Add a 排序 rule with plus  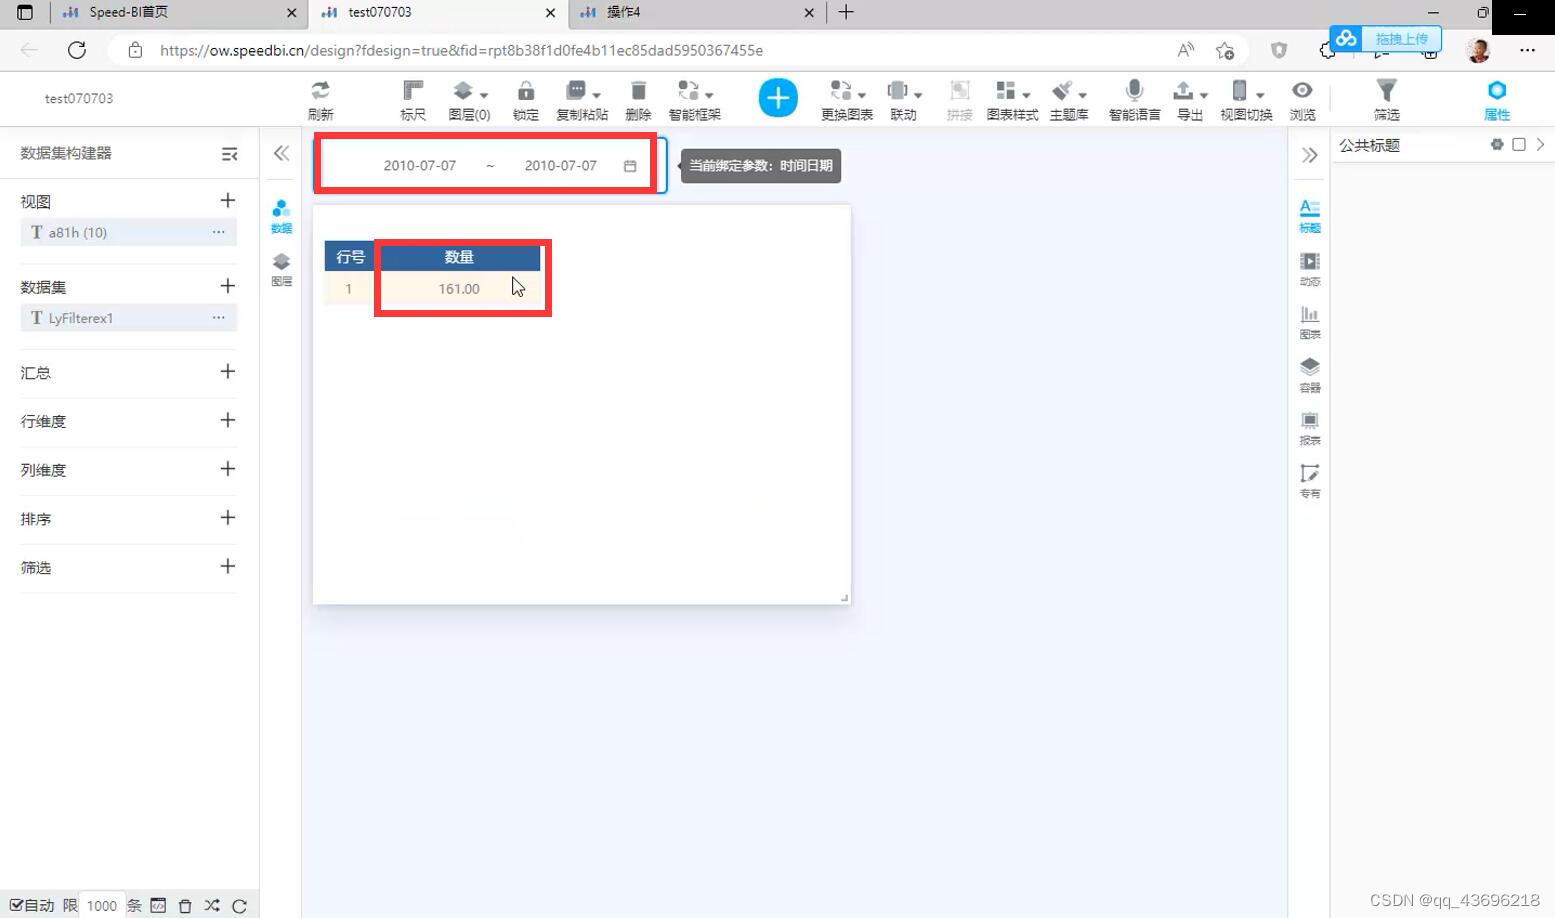(228, 518)
